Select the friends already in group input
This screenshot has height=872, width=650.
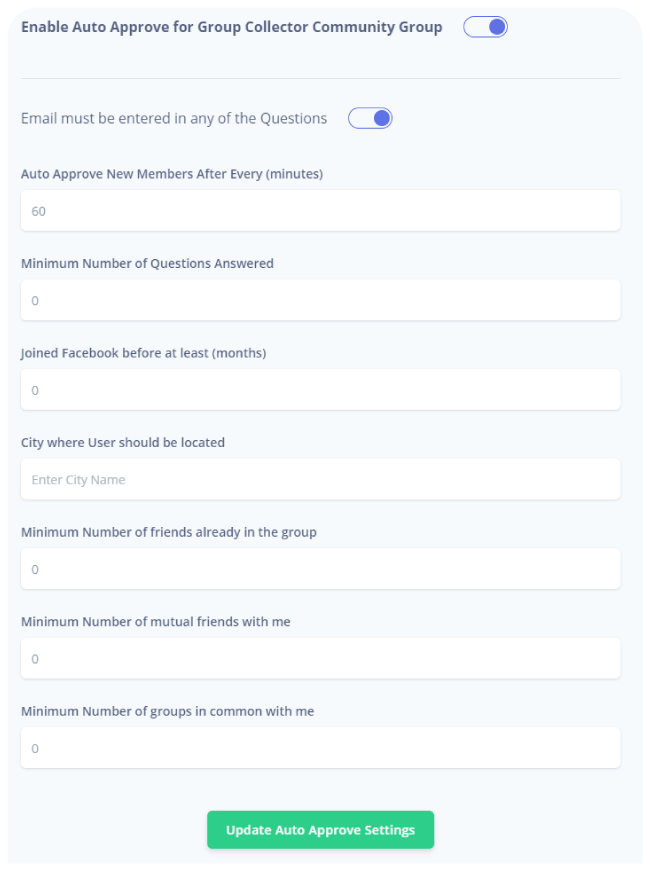tap(320, 568)
